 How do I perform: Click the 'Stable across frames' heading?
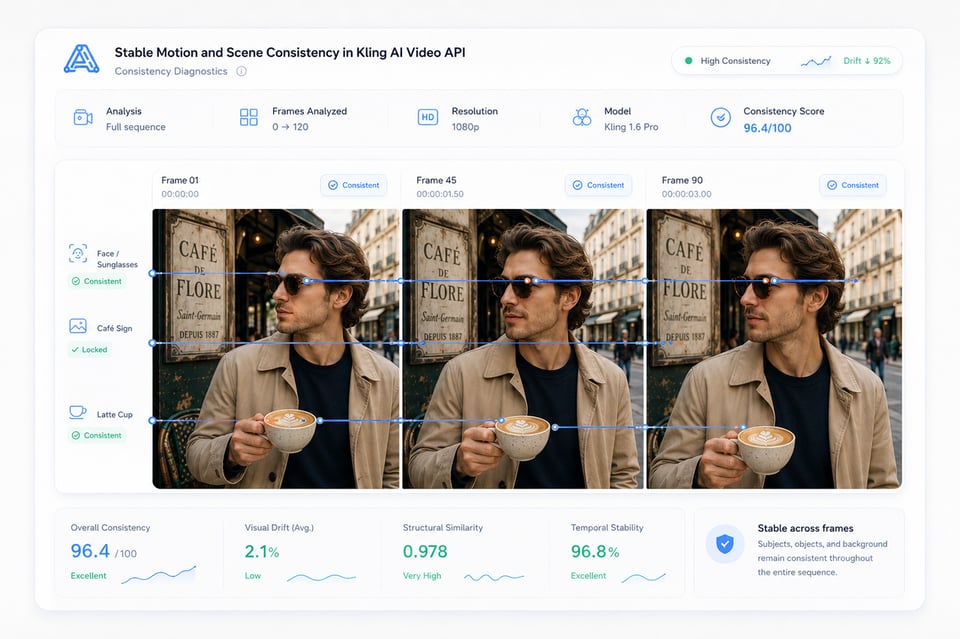(x=805, y=528)
